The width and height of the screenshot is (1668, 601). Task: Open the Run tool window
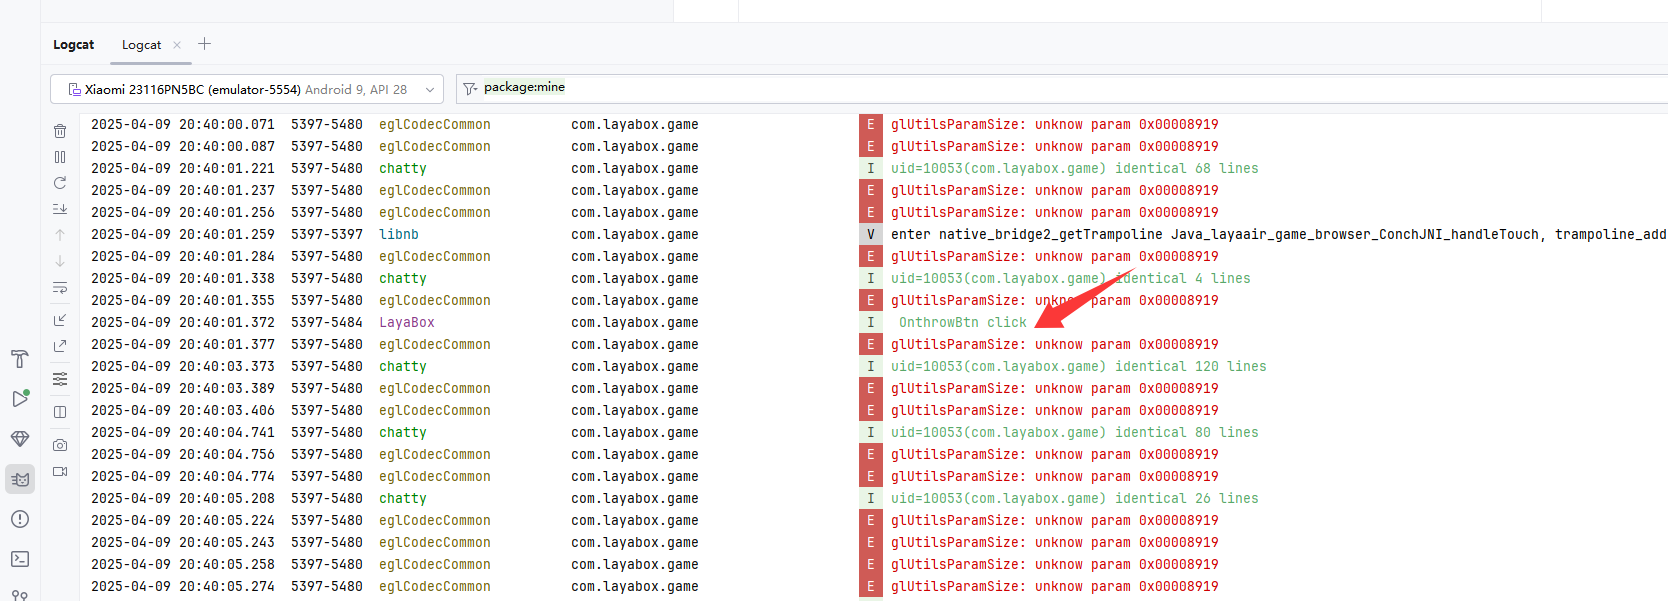click(20, 399)
